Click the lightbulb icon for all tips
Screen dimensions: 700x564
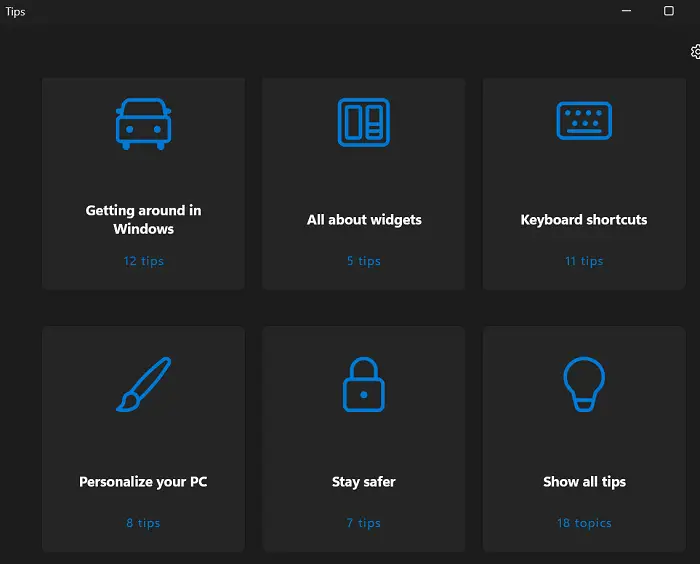(x=584, y=384)
